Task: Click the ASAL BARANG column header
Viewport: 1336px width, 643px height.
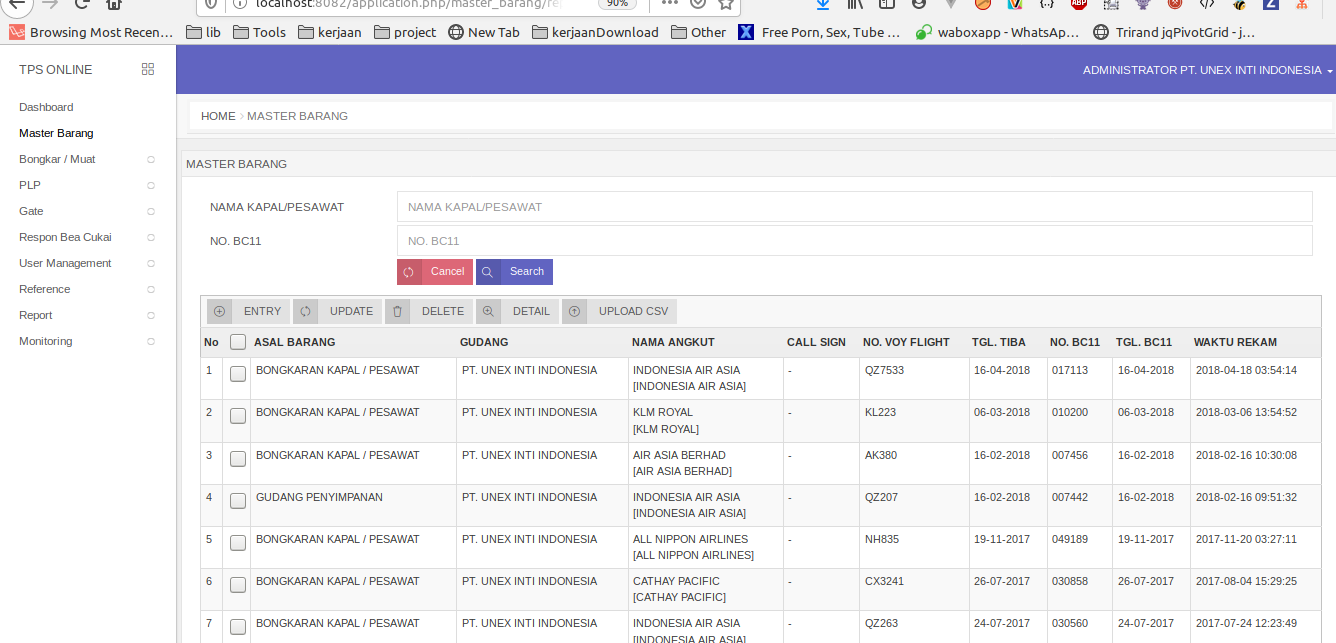Action: coord(295,342)
